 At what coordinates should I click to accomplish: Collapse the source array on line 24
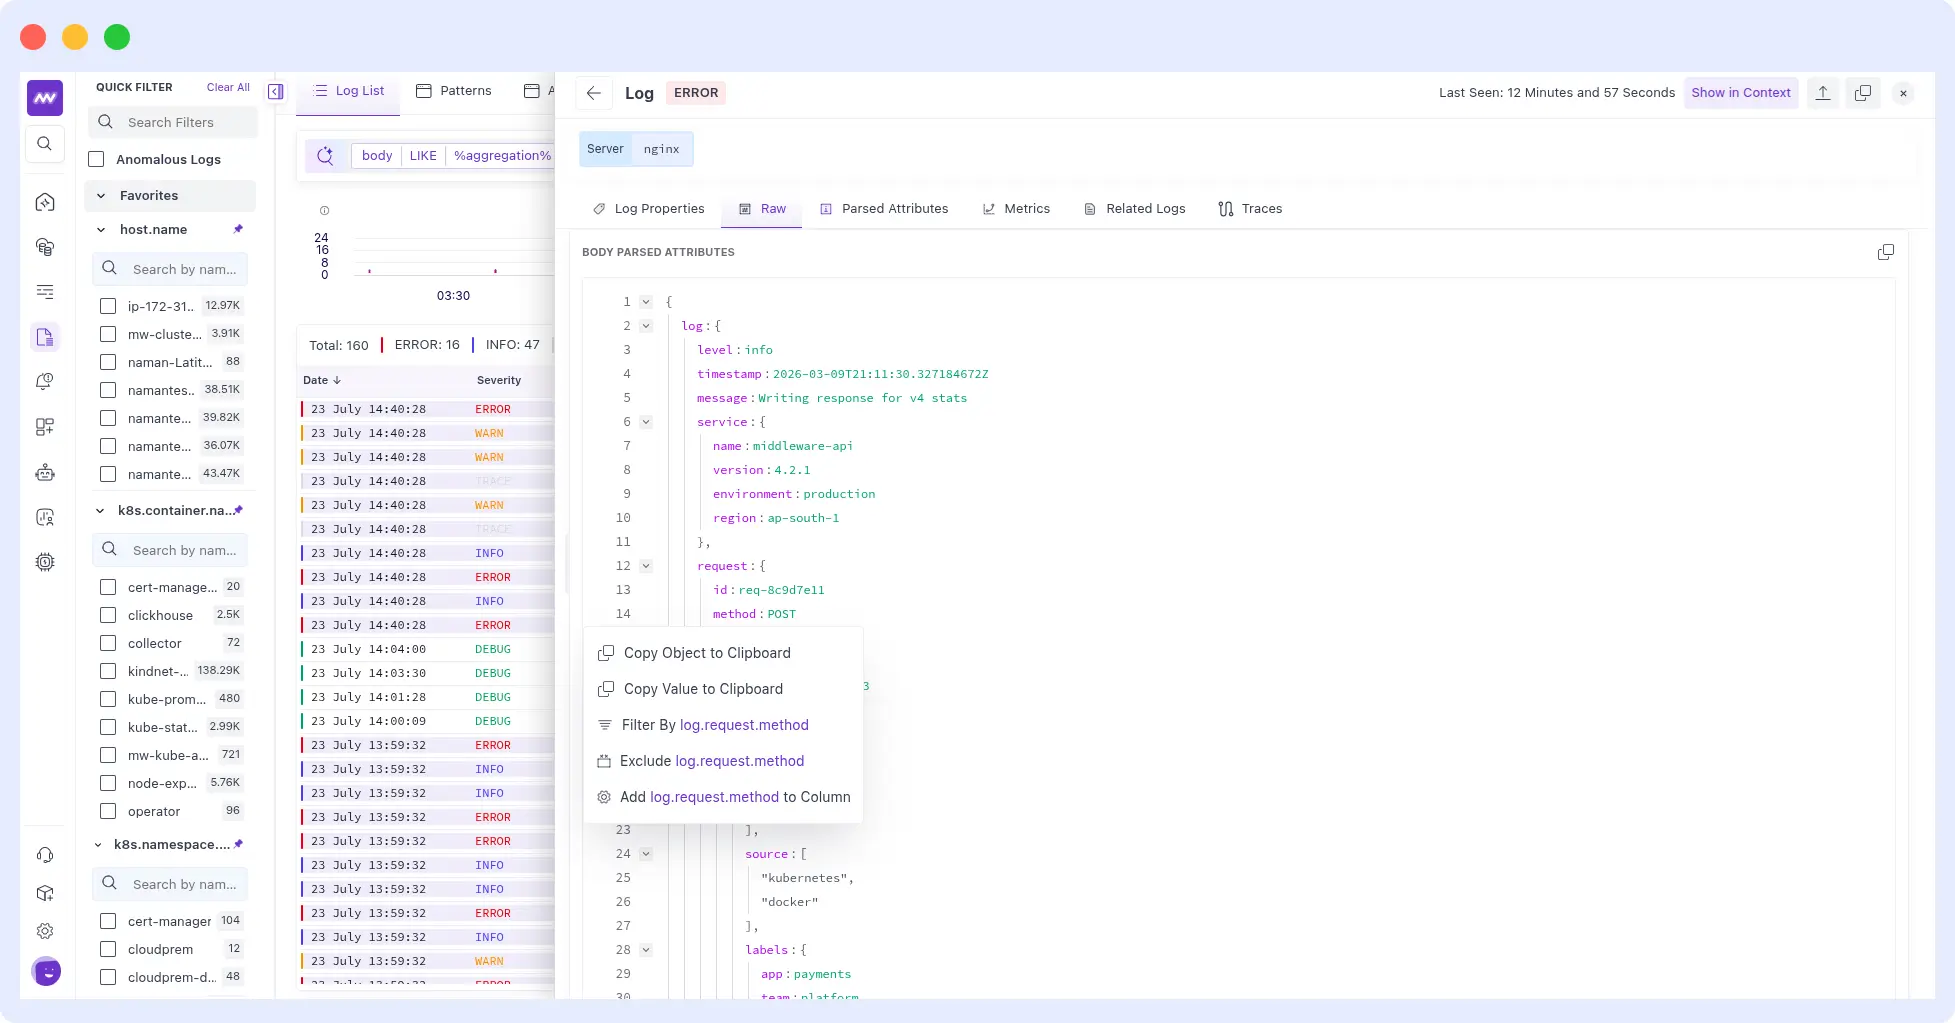pyautogui.click(x=646, y=854)
